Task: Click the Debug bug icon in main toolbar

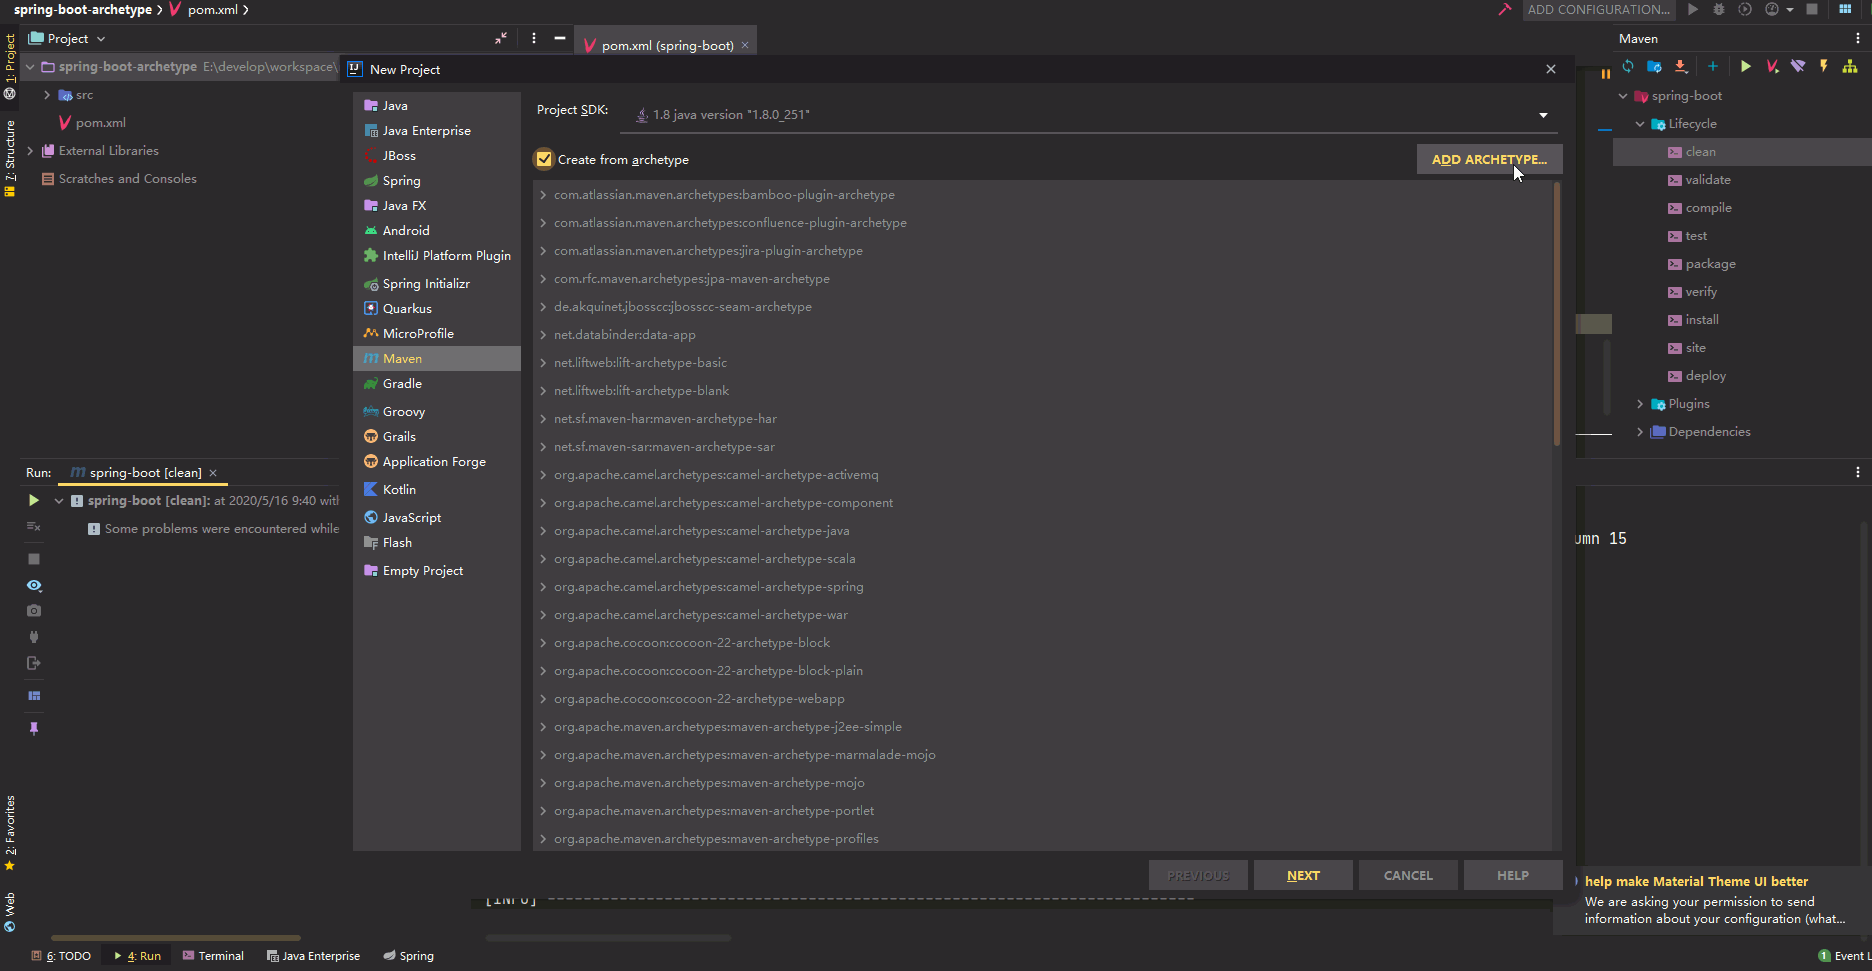Action: [1719, 10]
